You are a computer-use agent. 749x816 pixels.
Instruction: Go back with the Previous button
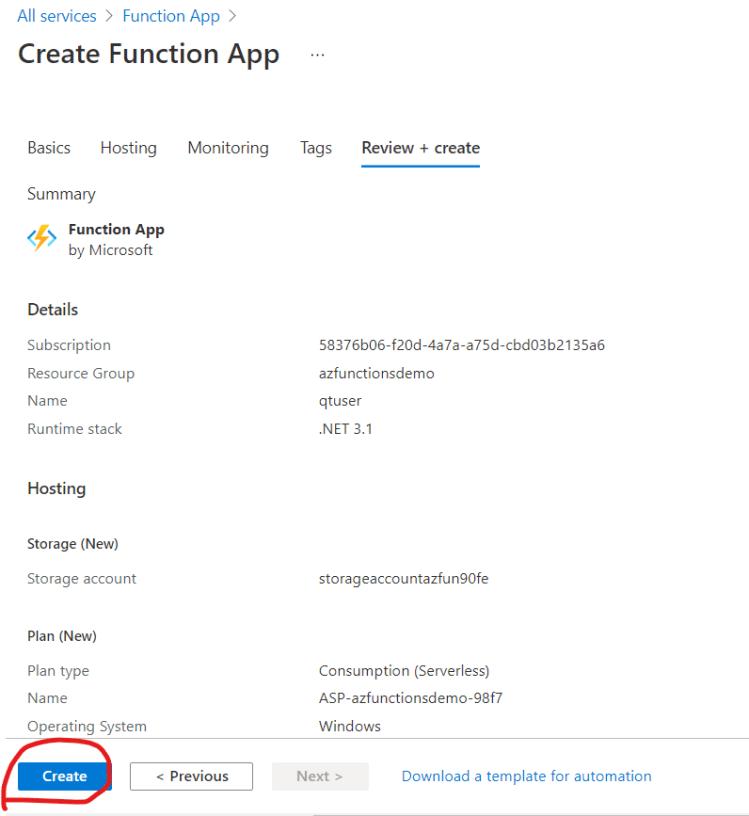coord(192,776)
